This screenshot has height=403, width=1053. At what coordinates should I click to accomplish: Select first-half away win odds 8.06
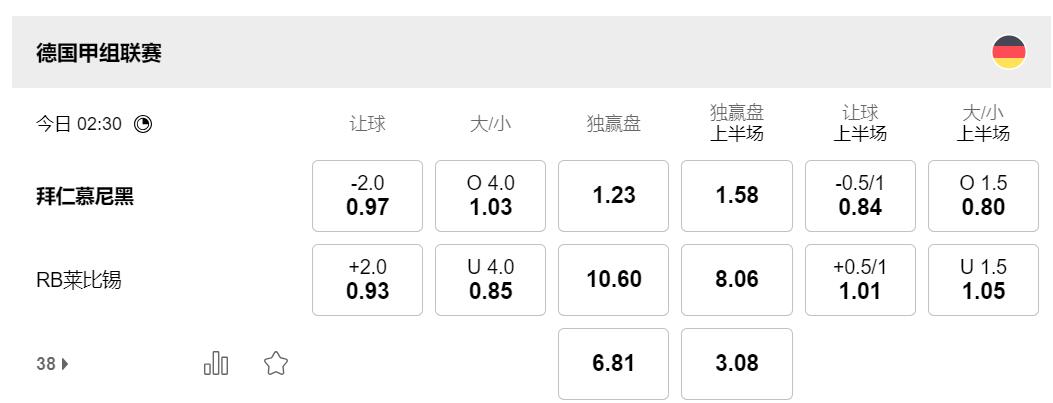(x=737, y=280)
